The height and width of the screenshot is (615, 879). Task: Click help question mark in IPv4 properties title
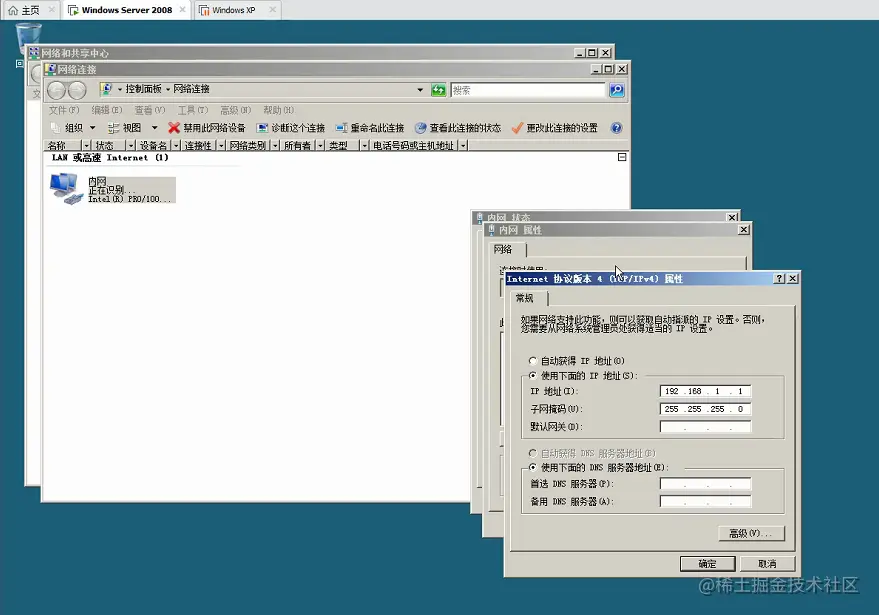pos(779,279)
